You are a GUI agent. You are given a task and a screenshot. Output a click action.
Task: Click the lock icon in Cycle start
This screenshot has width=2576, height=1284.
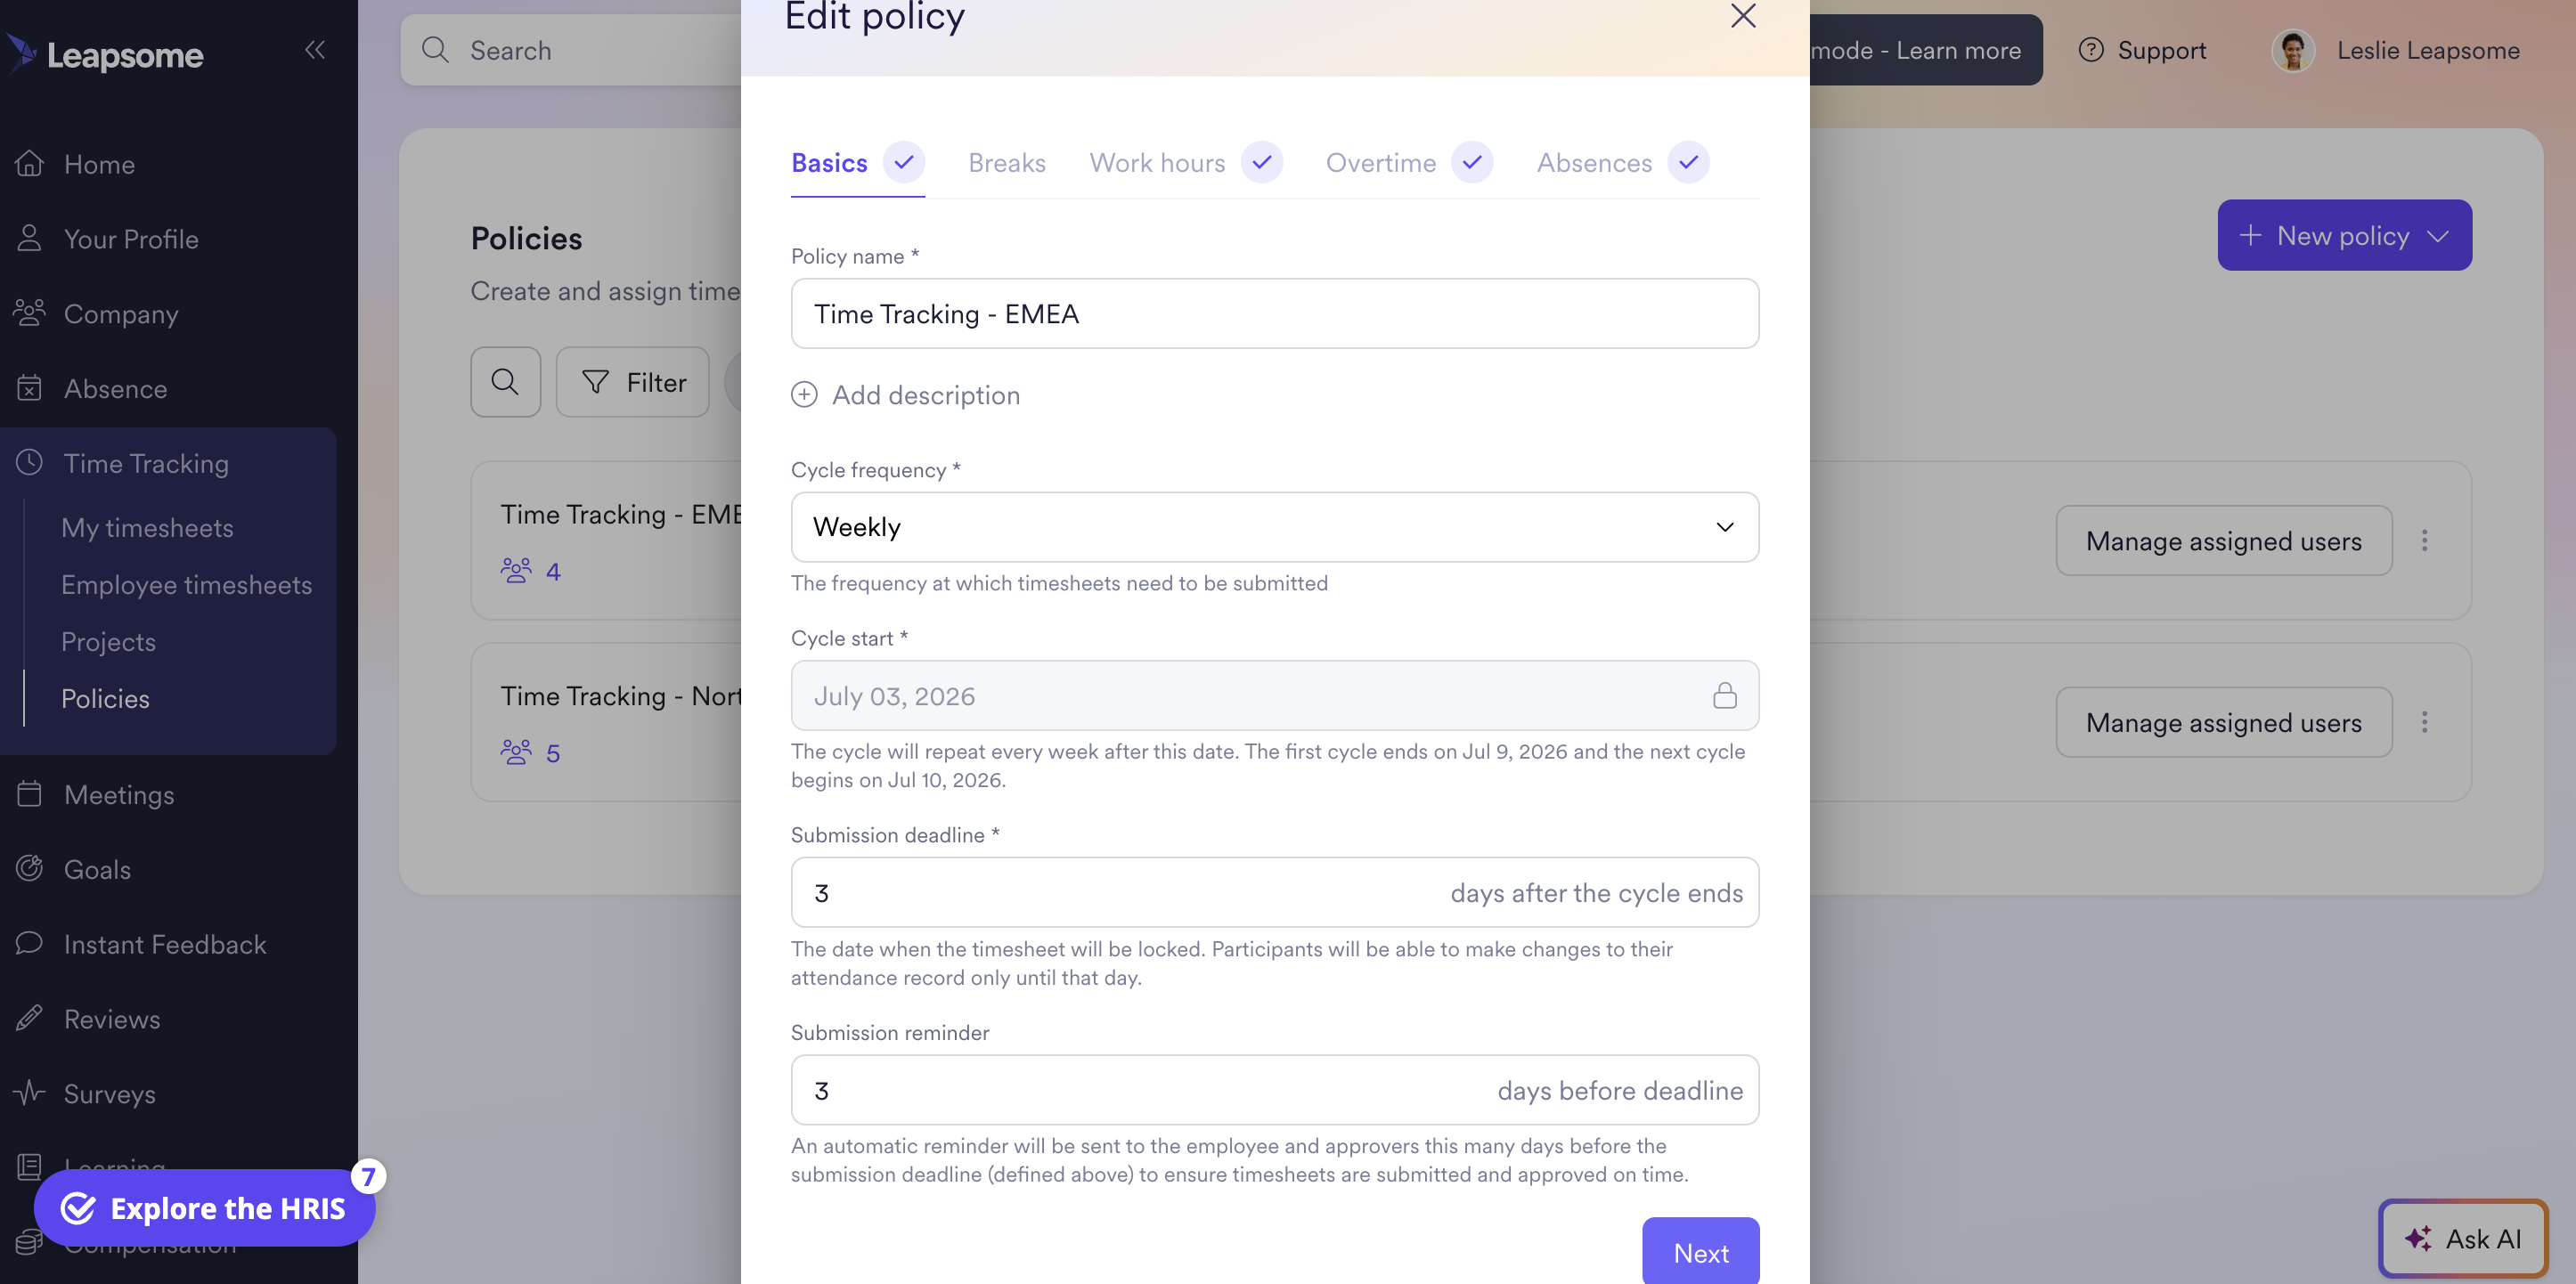click(x=1724, y=695)
